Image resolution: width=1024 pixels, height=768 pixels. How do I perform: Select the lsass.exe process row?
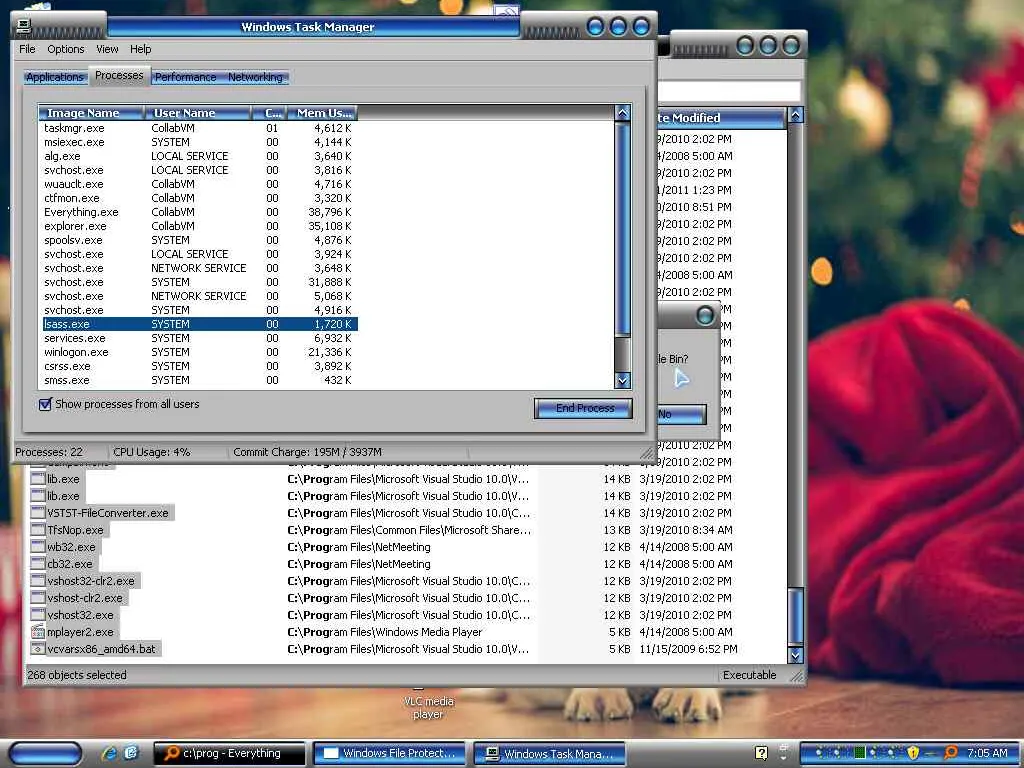point(198,324)
